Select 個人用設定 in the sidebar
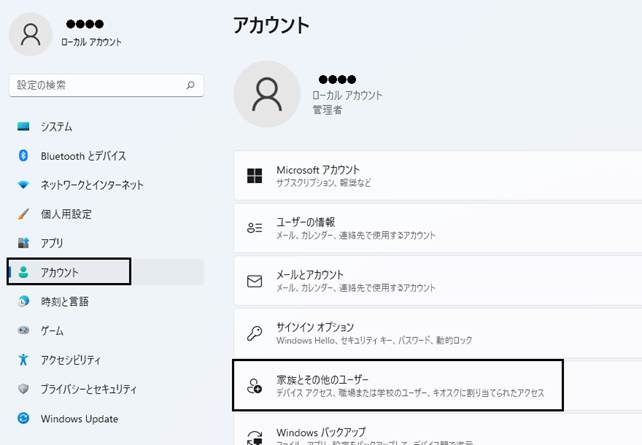This screenshot has width=642, height=445. (106, 214)
